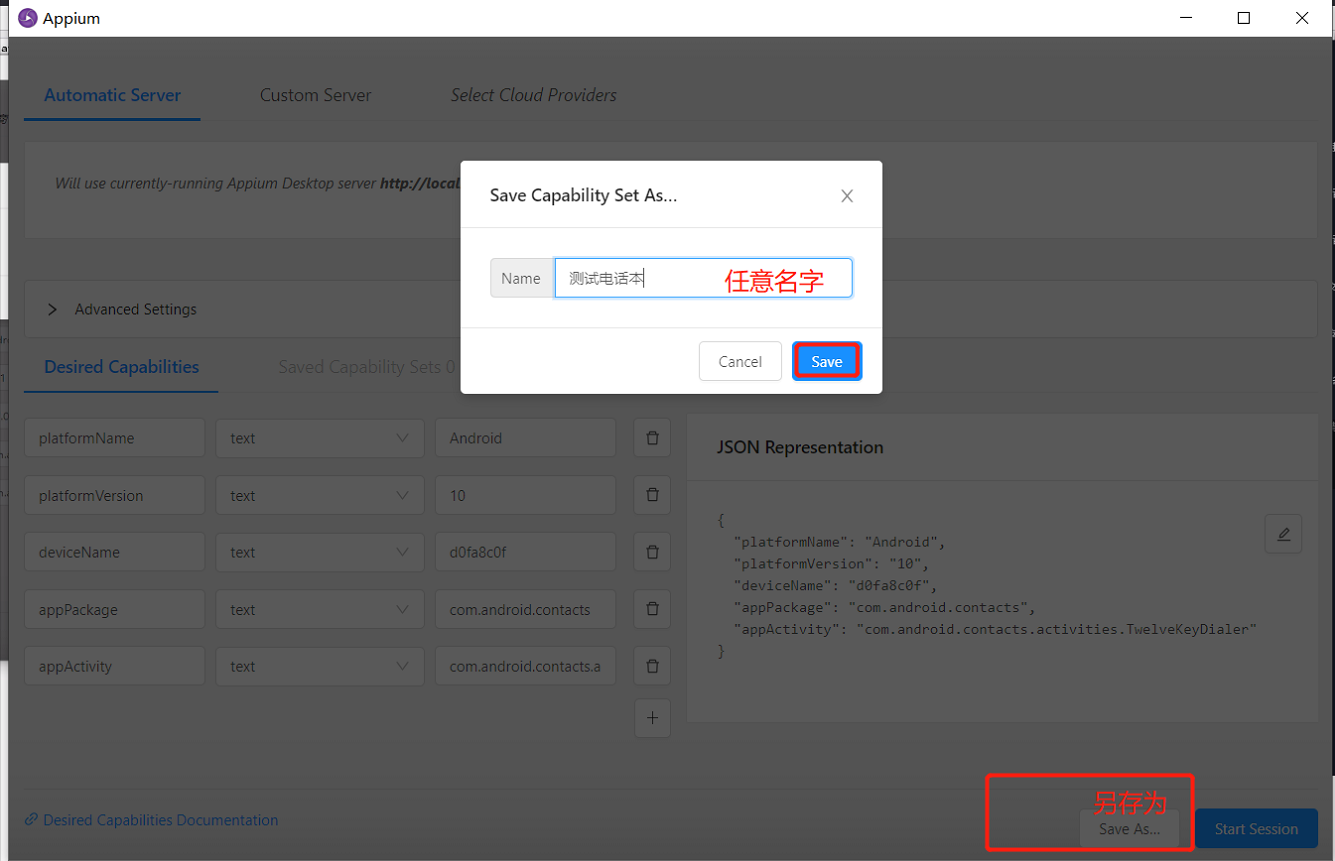
Task: Edit the deviceName name field
Action: [x=114, y=552]
